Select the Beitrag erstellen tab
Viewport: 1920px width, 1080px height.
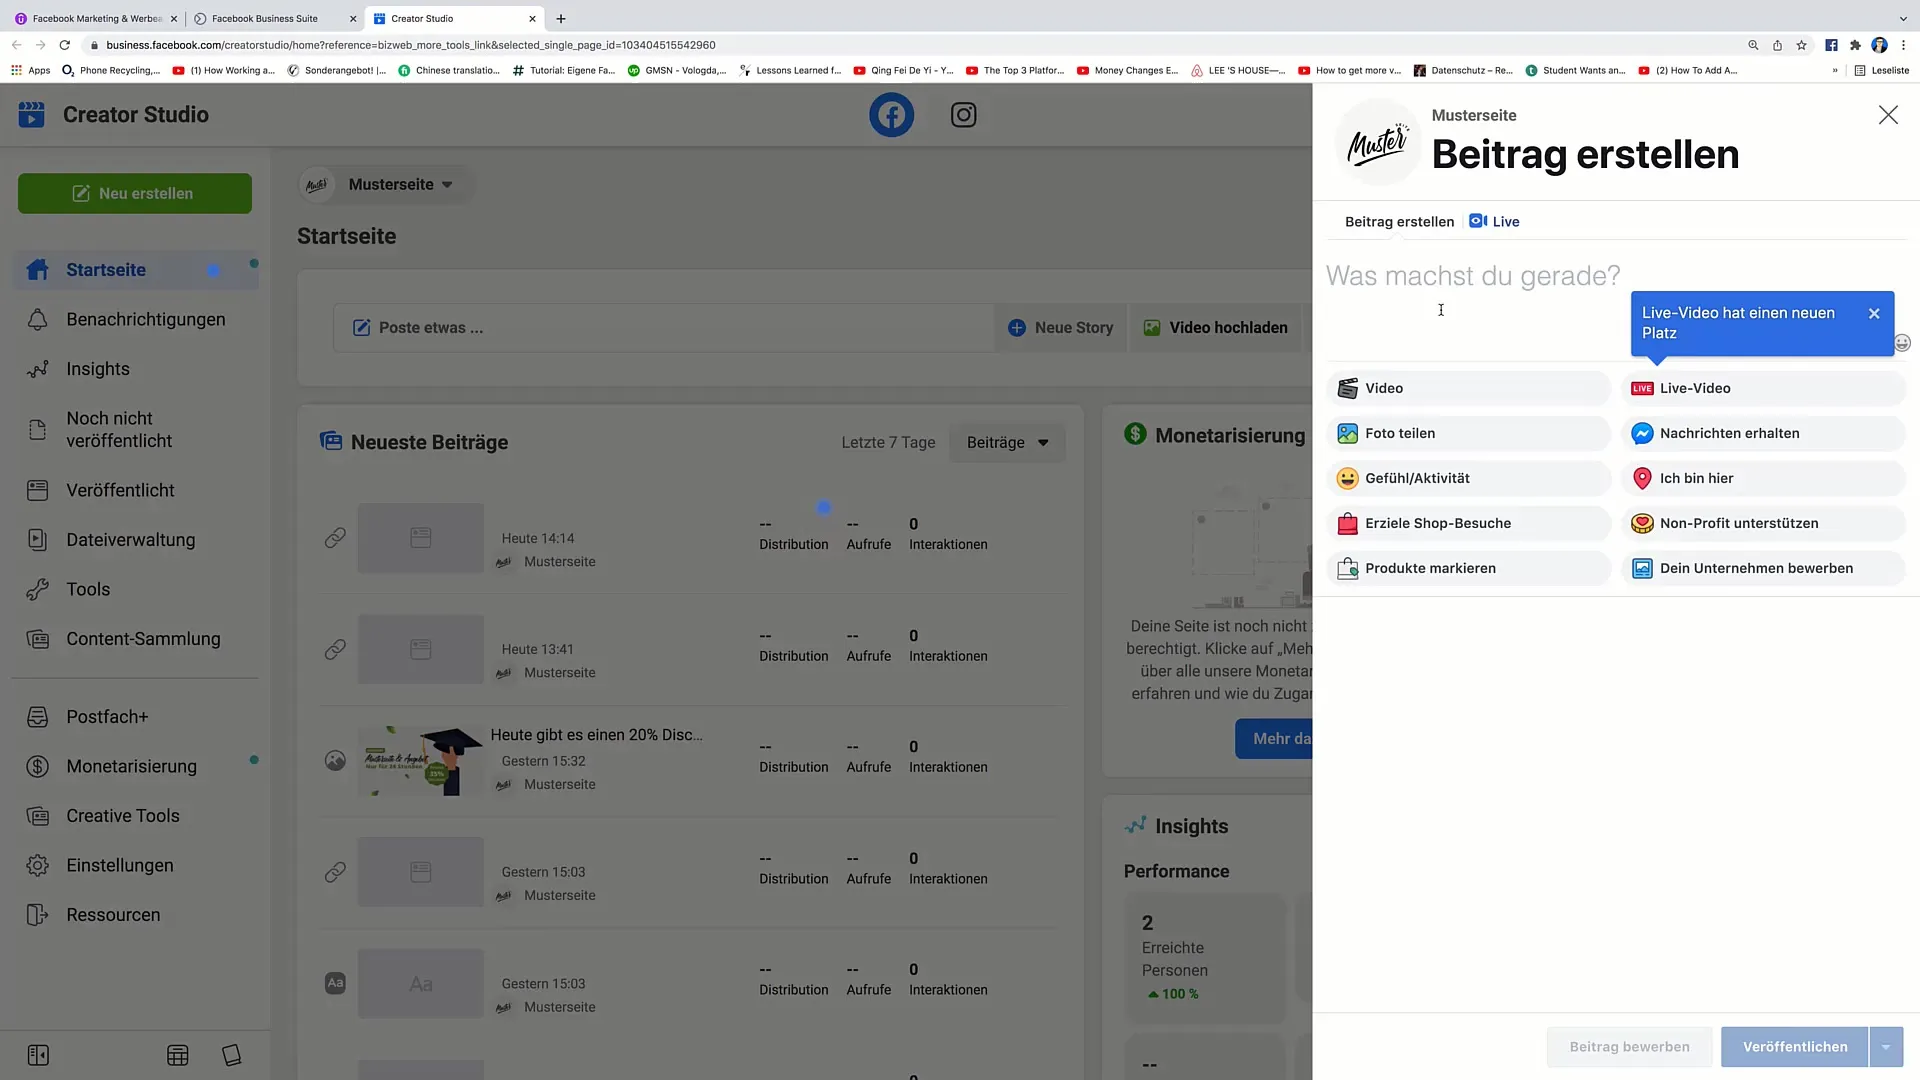1398,222
